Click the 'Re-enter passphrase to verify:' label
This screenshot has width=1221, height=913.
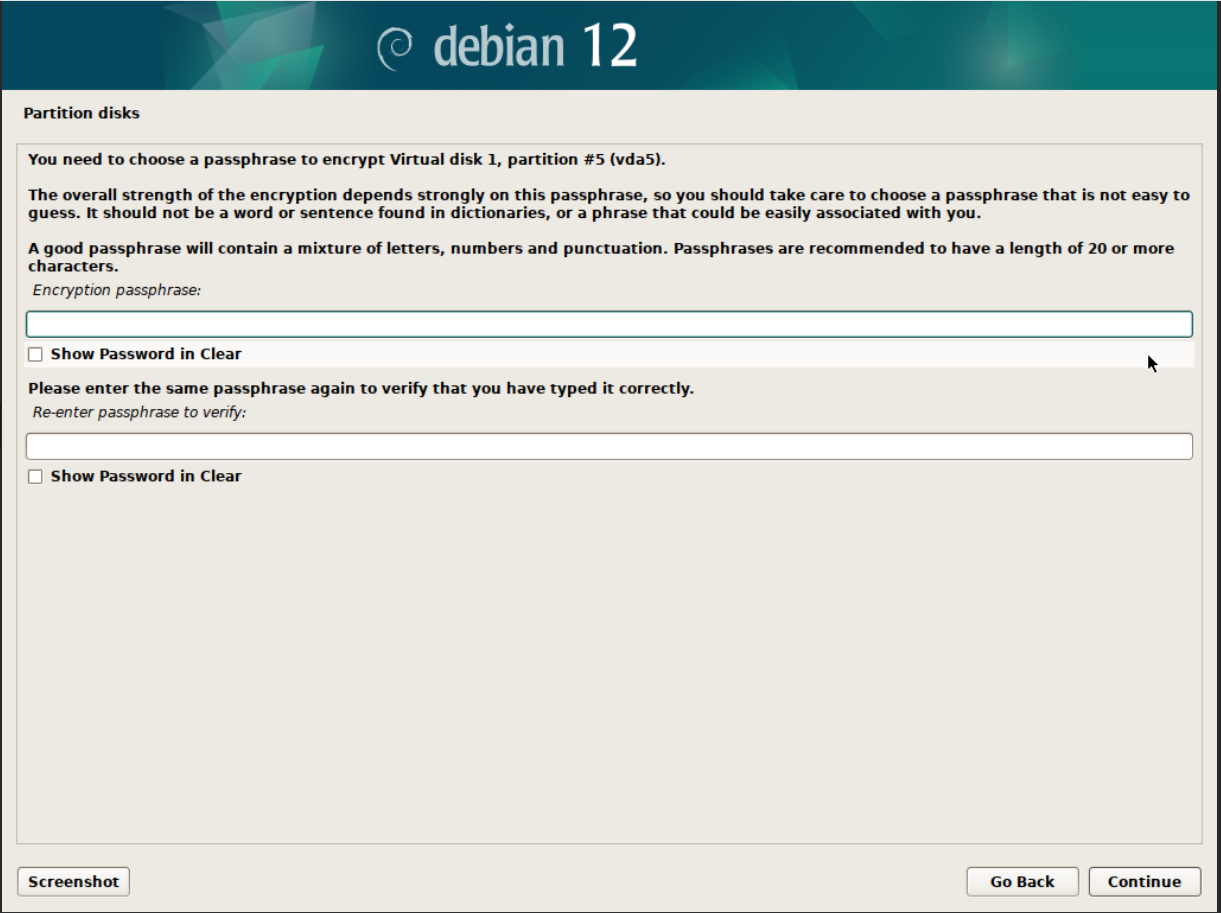pos(139,412)
